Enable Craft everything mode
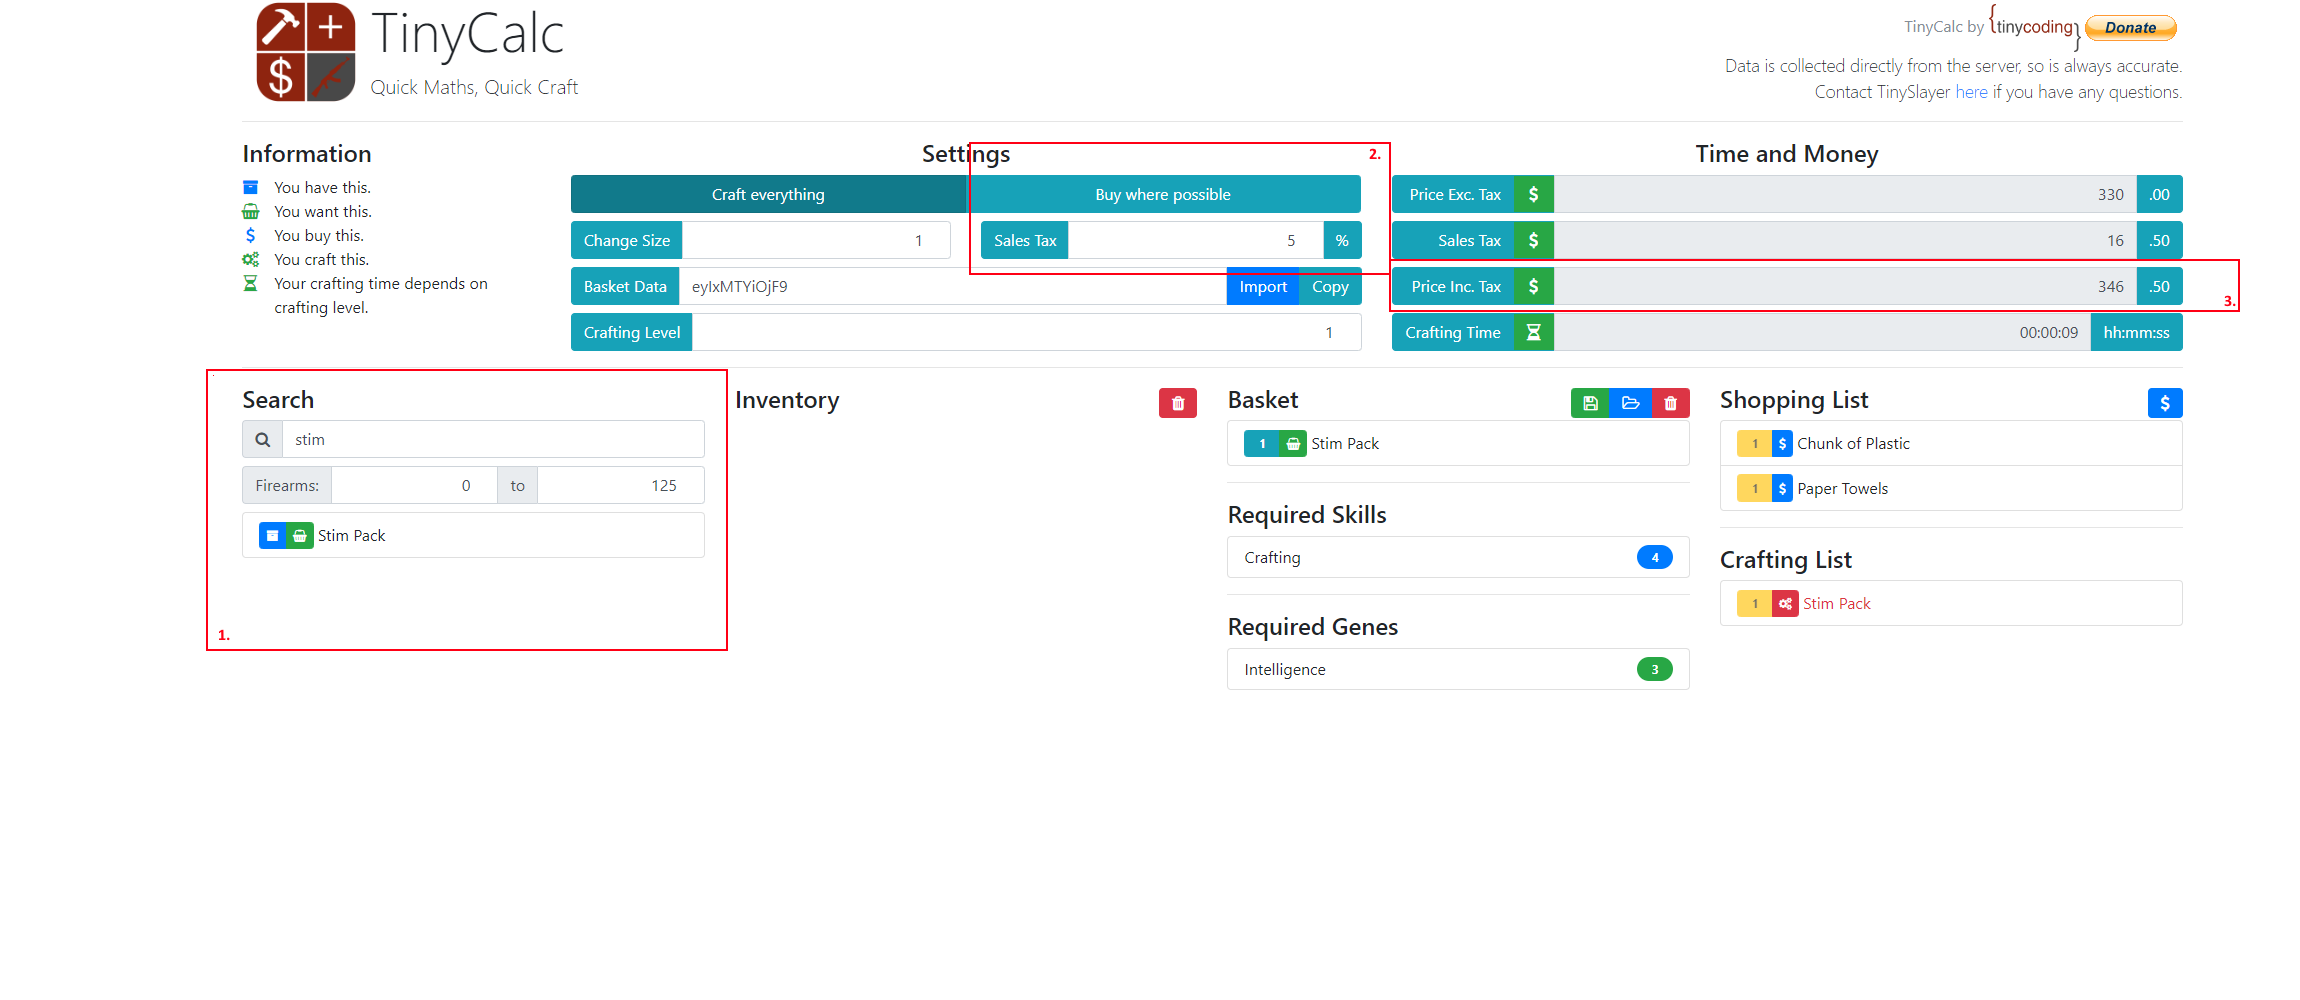The height and width of the screenshot is (1000, 2300). [768, 195]
